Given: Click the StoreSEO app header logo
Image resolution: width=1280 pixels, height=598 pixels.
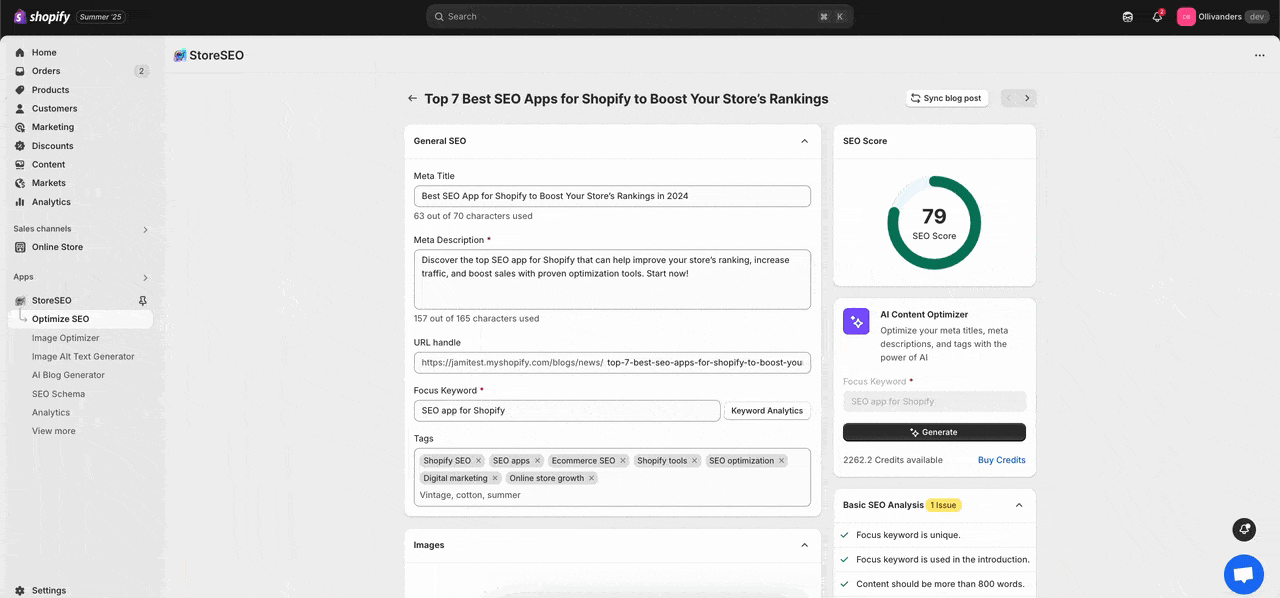Looking at the screenshot, I should coord(180,55).
